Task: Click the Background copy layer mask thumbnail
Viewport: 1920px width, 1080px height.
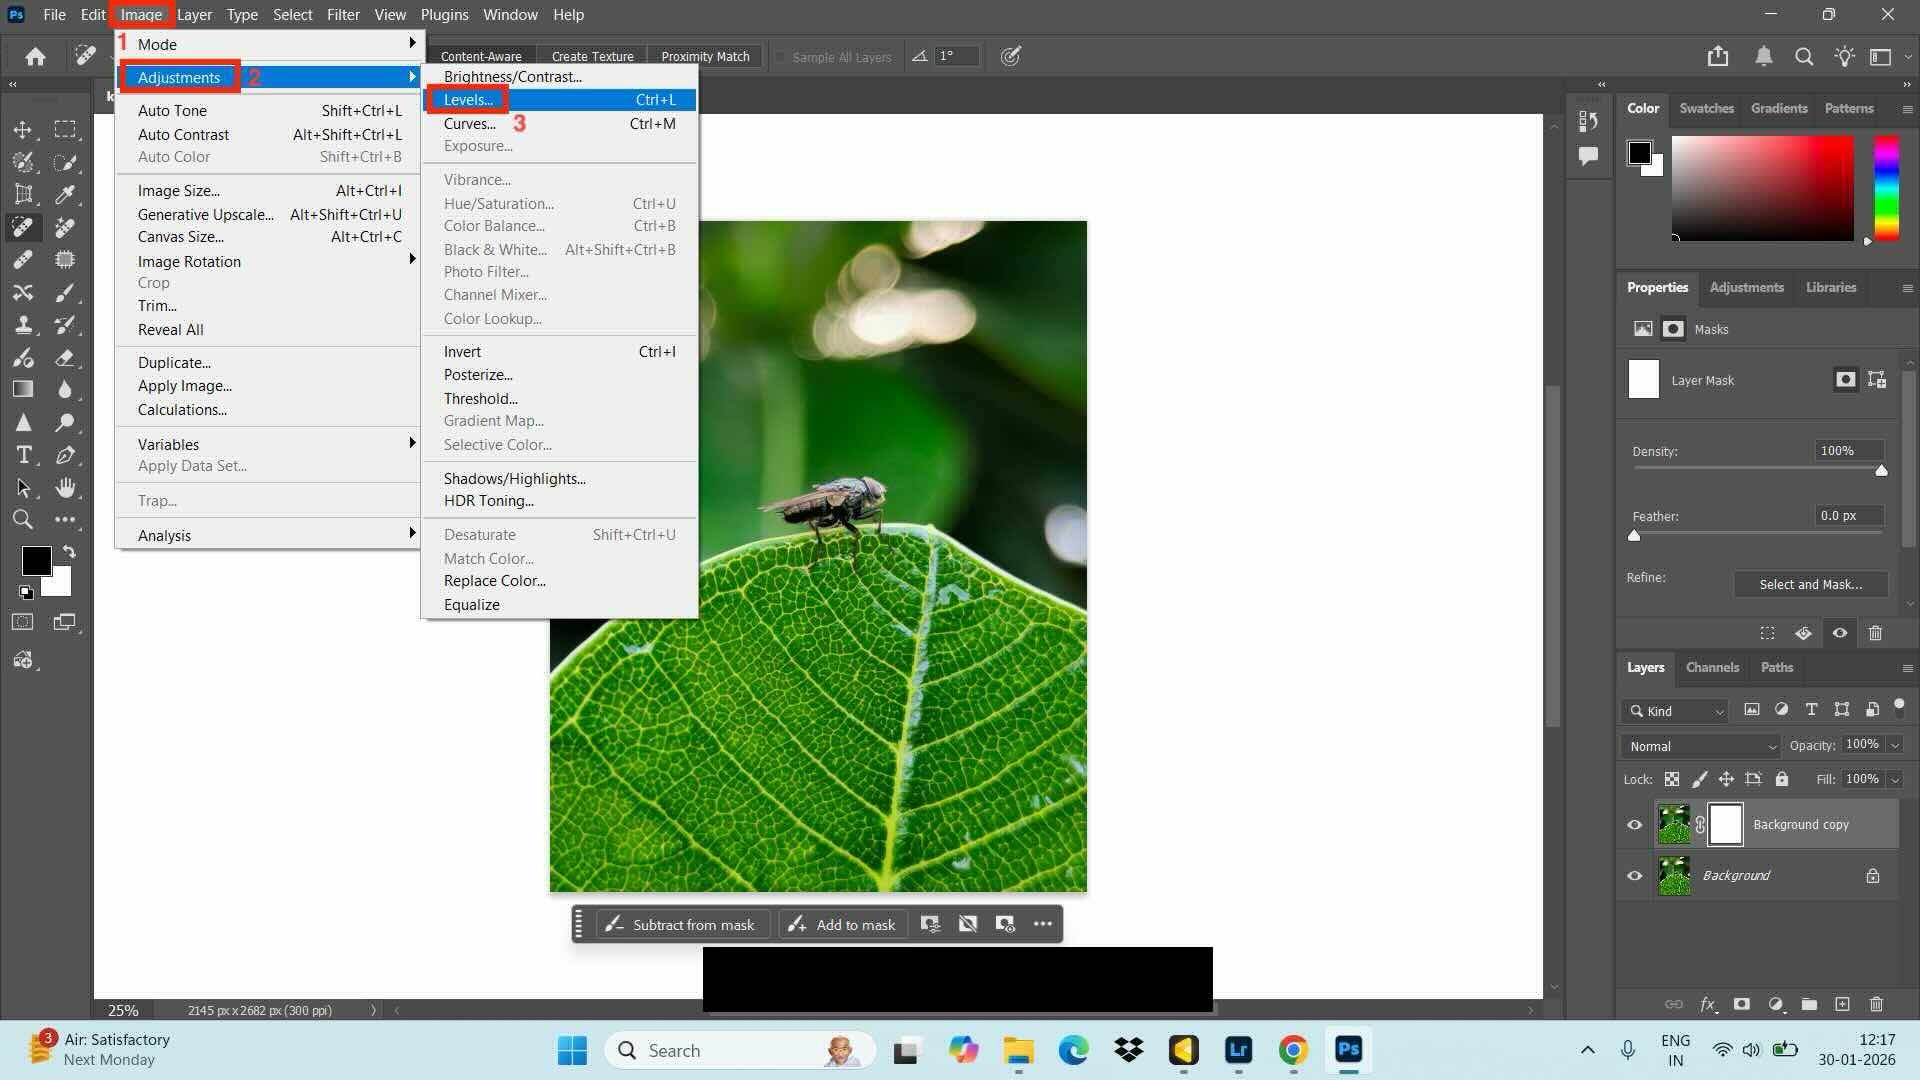Action: coord(1725,824)
